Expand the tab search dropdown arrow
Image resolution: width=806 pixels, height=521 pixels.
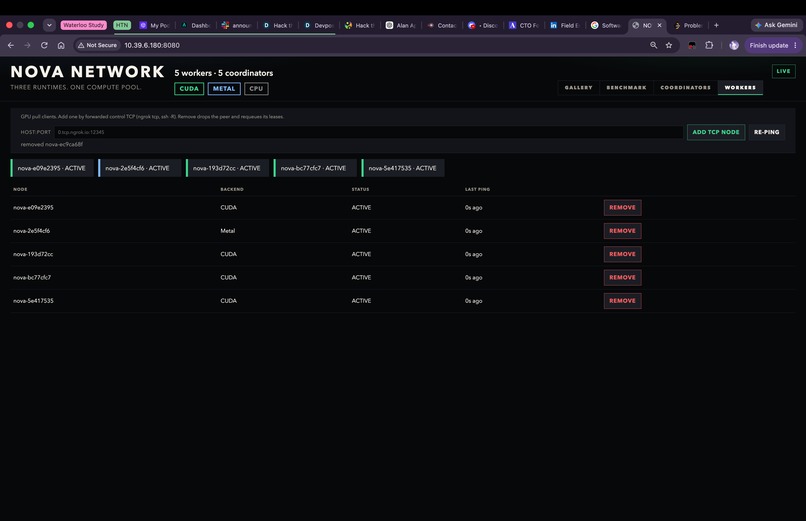tap(49, 25)
